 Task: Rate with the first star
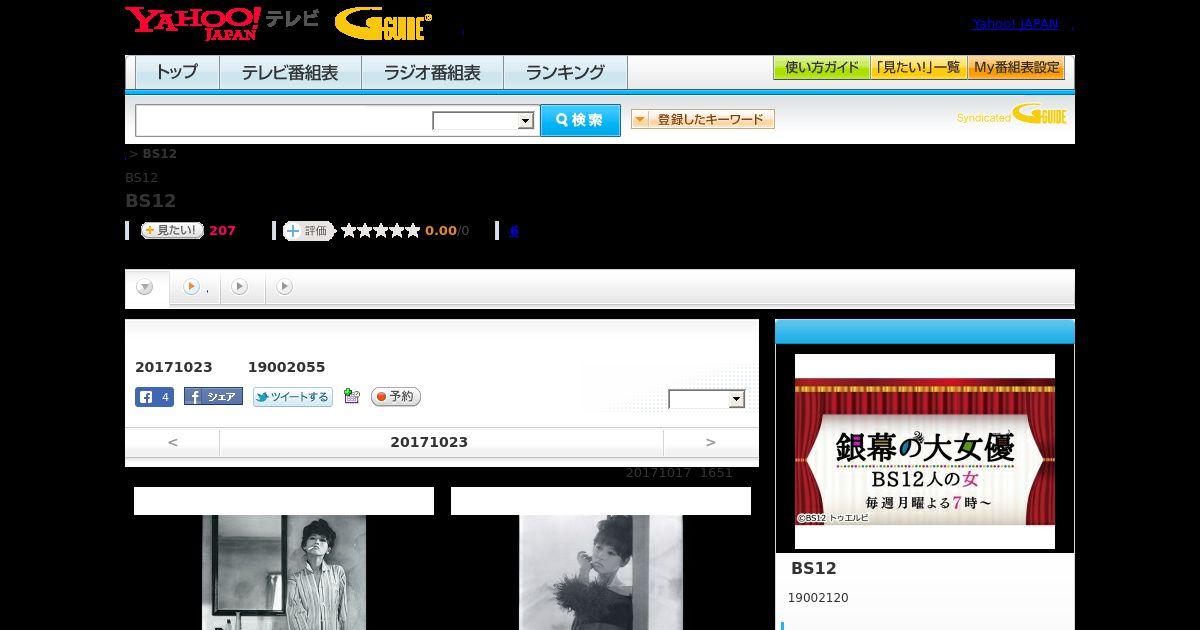pyautogui.click(x=349, y=230)
